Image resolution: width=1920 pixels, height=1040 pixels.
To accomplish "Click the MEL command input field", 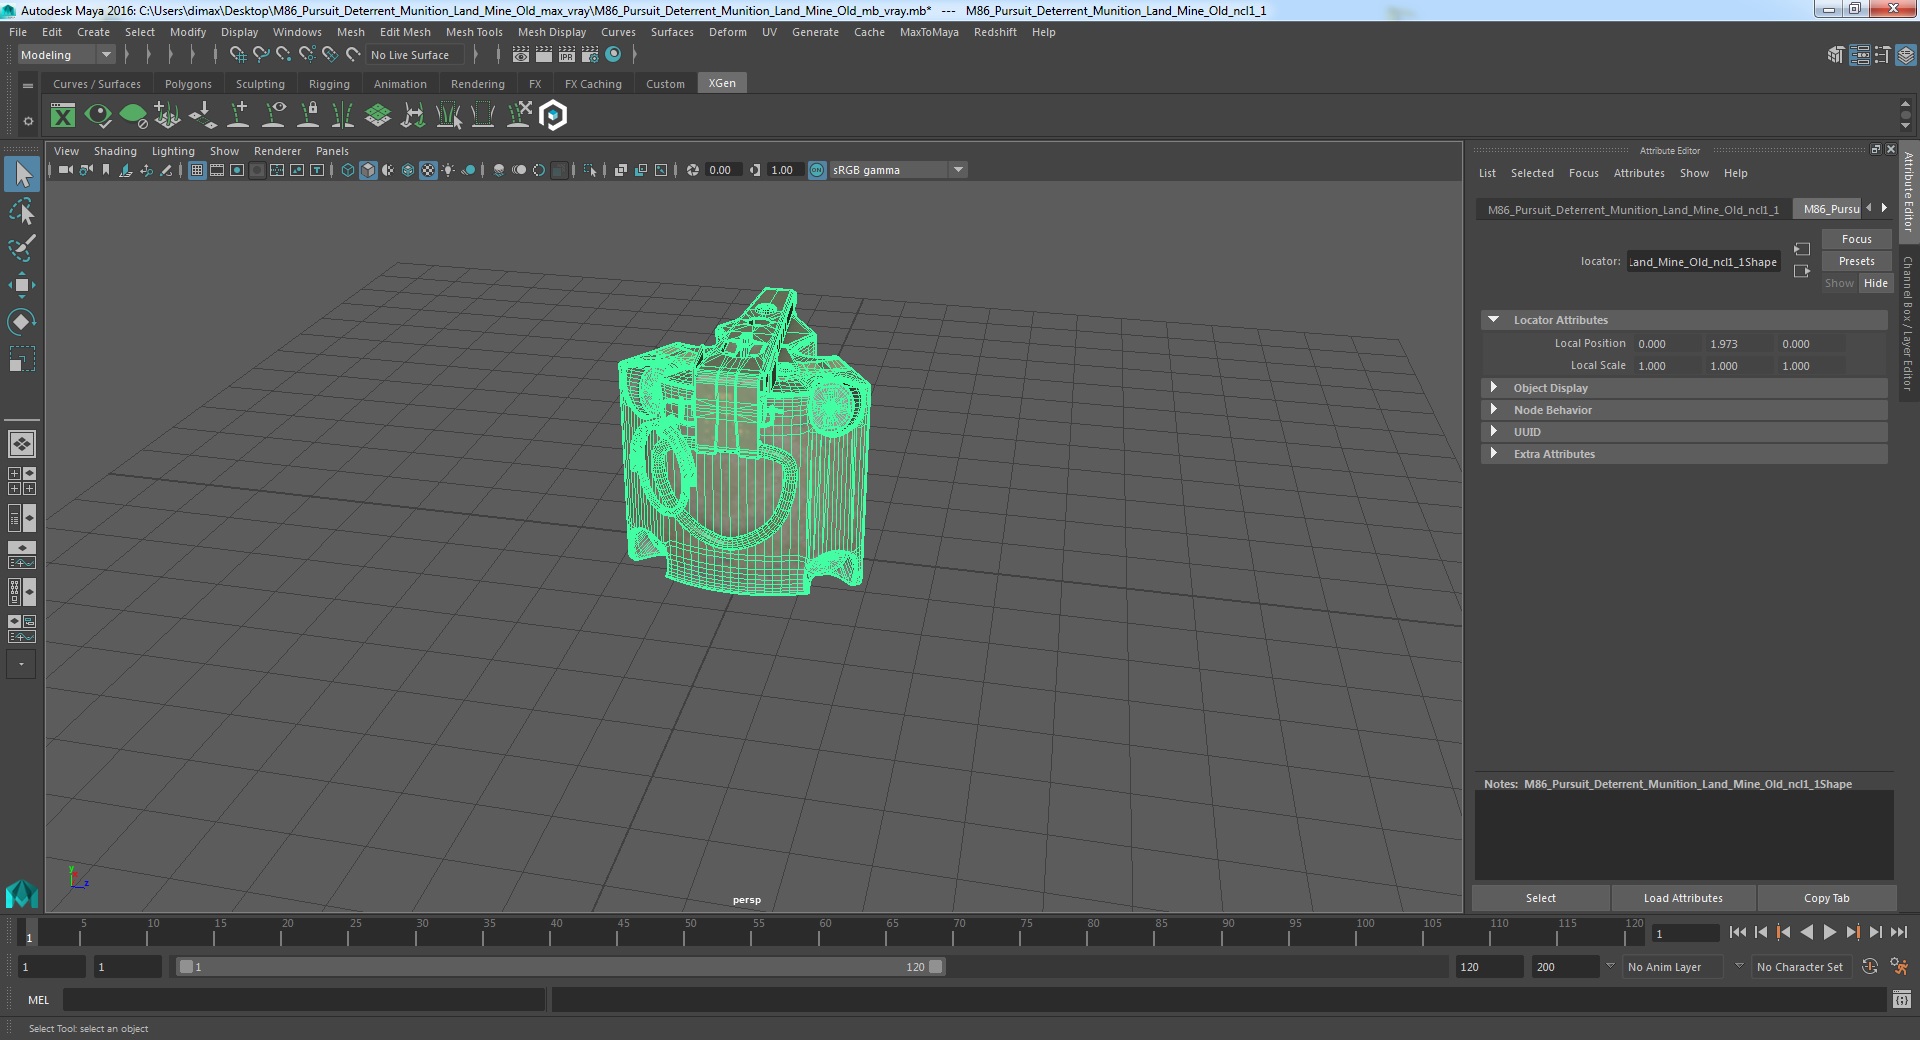I will (x=304, y=999).
